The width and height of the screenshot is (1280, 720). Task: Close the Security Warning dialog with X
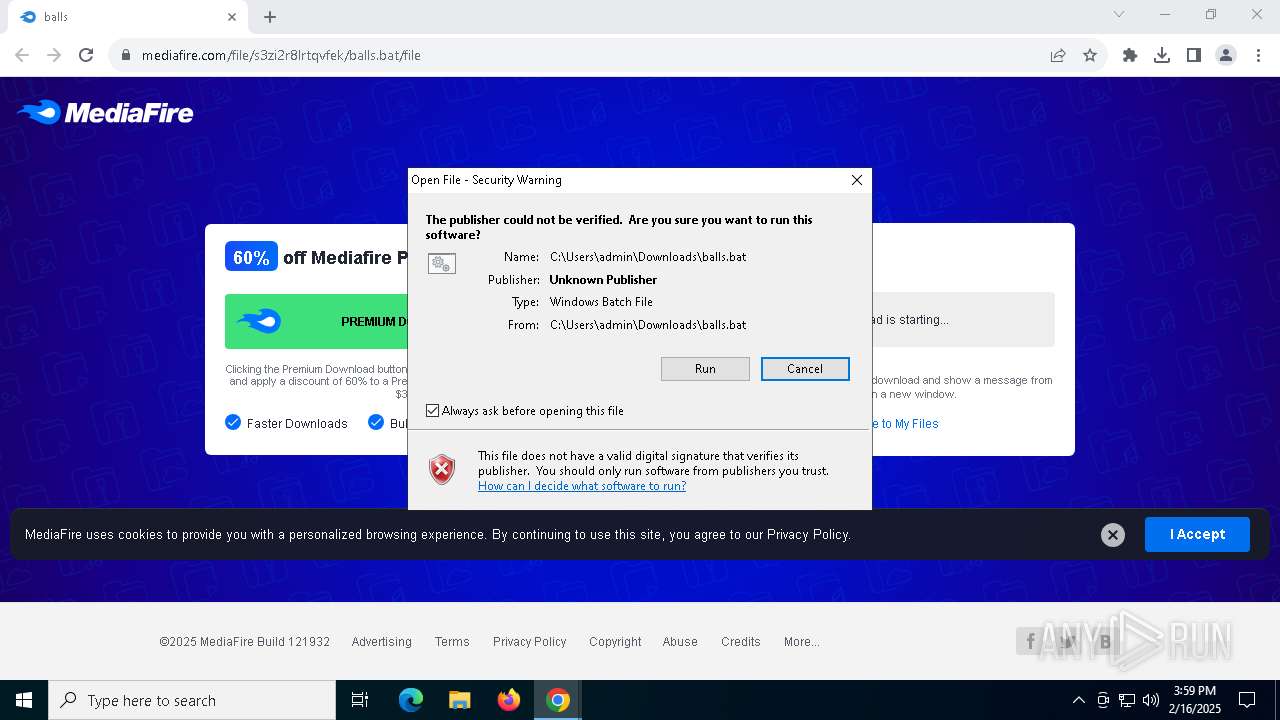point(857,180)
